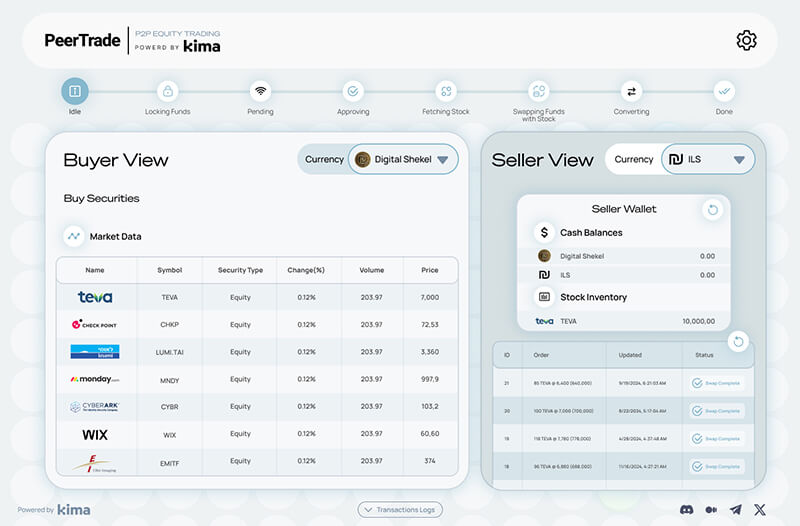Click the Updated column header in seller table
Screen dimensions: 800x526
pyautogui.click(x=630, y=355)
